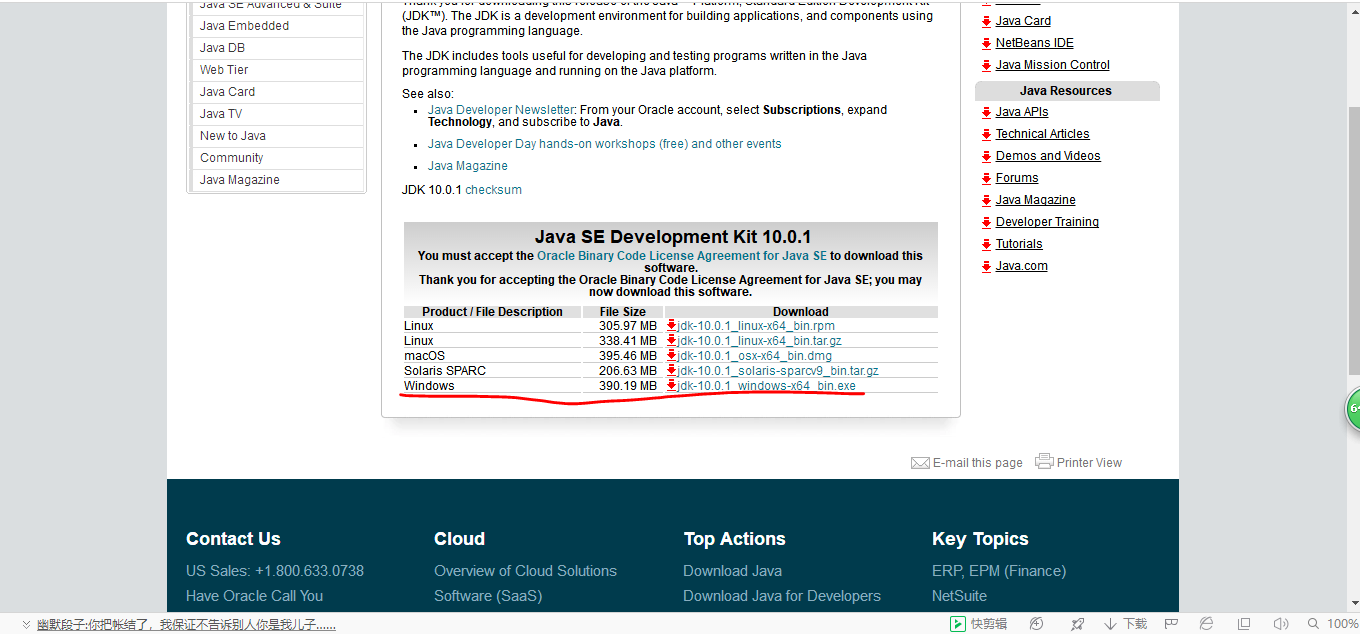1360x634 pixels.
Task: Click the macOS row label
Action: [425, 356]
